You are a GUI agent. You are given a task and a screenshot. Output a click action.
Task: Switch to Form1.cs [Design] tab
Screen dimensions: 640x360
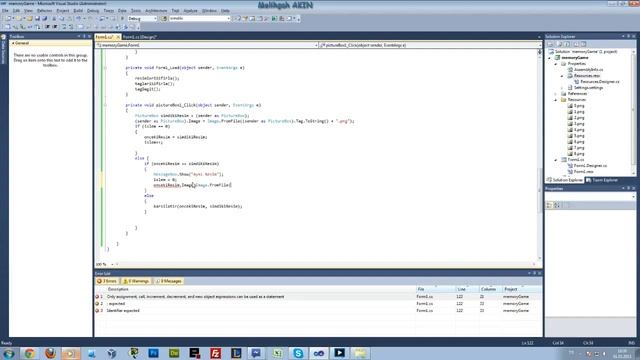[140, 37]
